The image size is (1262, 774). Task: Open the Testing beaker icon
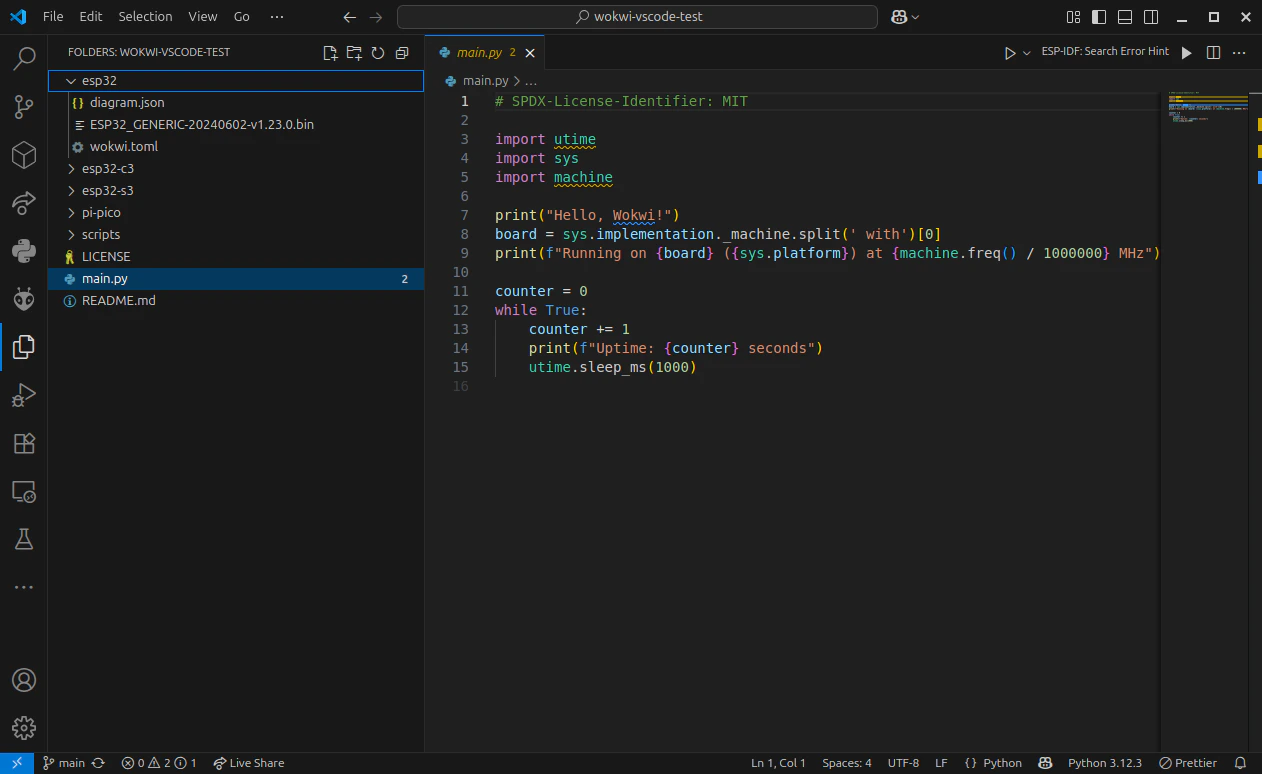[x=24, y=539]
